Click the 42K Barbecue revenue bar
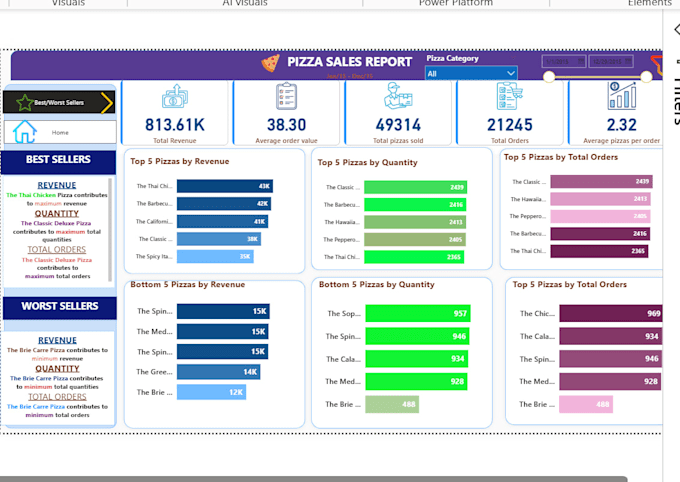The image size is (680, 482). (224, 203)
